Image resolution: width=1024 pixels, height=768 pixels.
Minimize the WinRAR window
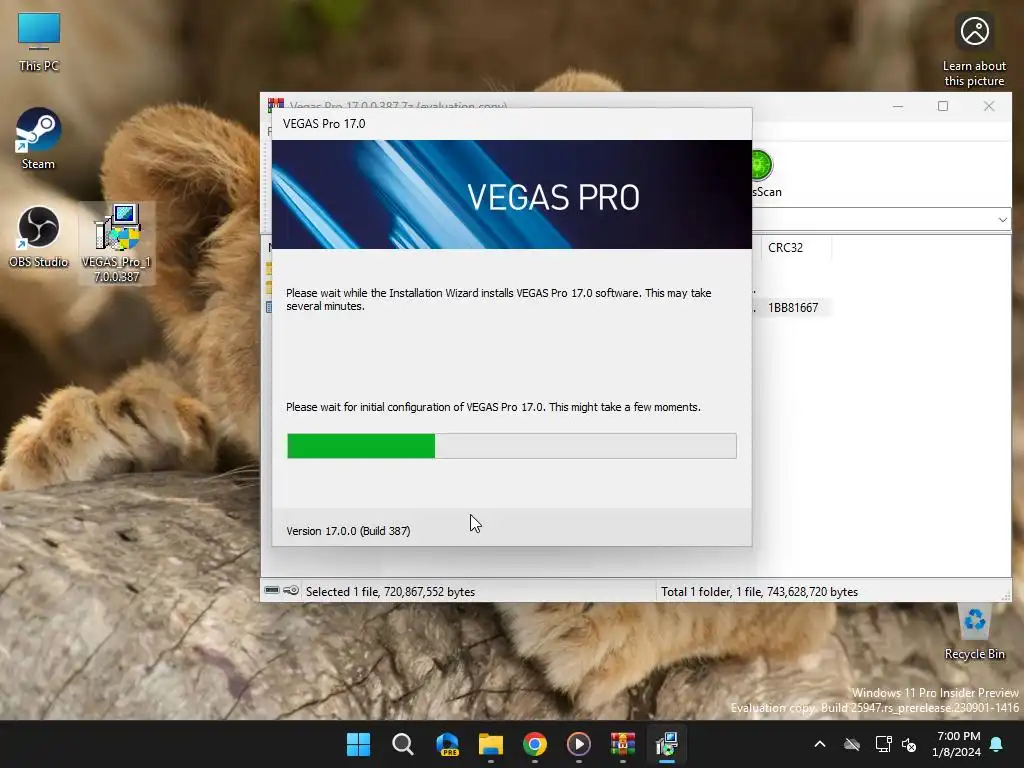pos(898,106)
